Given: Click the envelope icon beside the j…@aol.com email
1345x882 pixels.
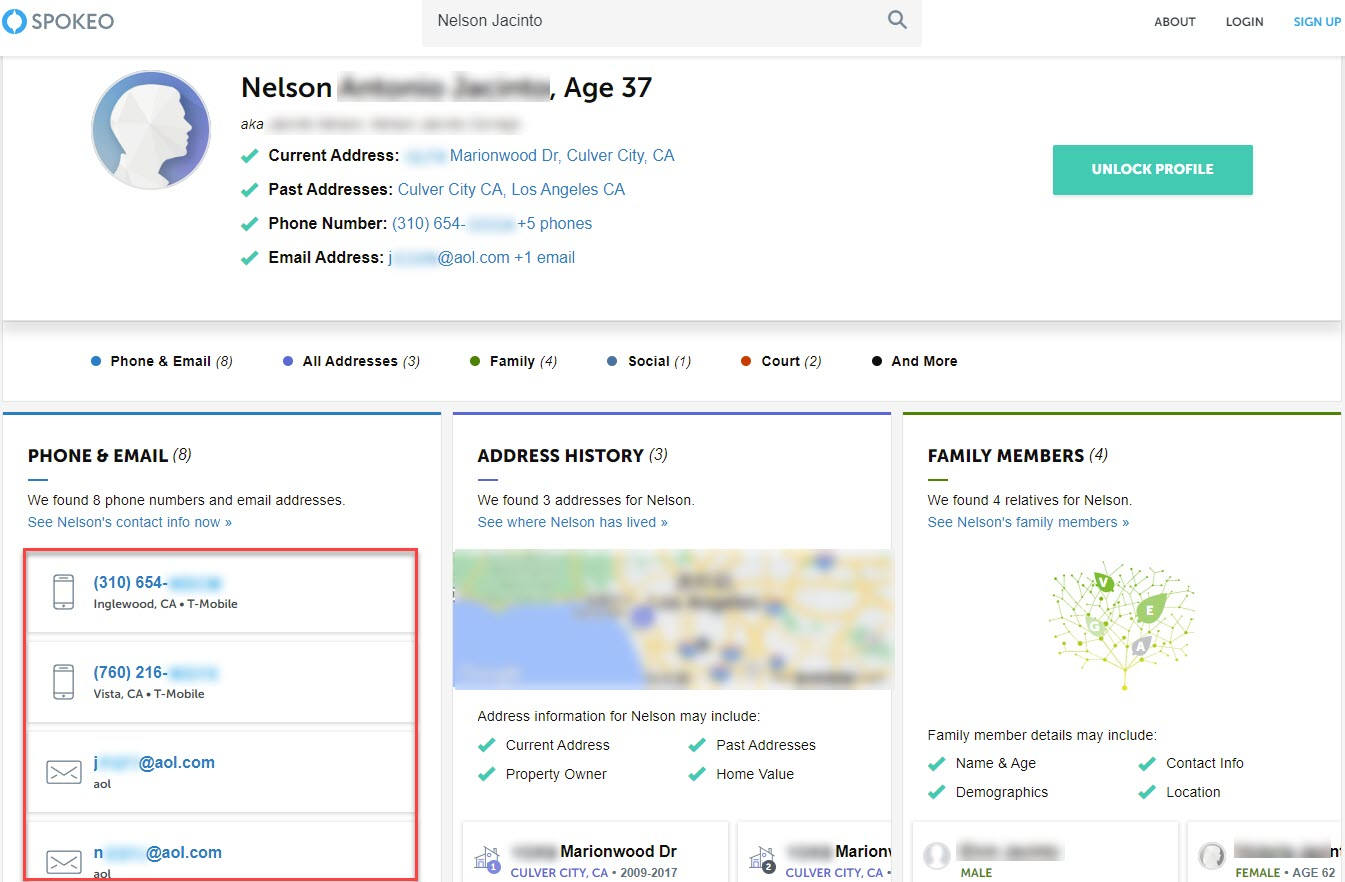Looking at the screenshot, I should pos(64,772).
